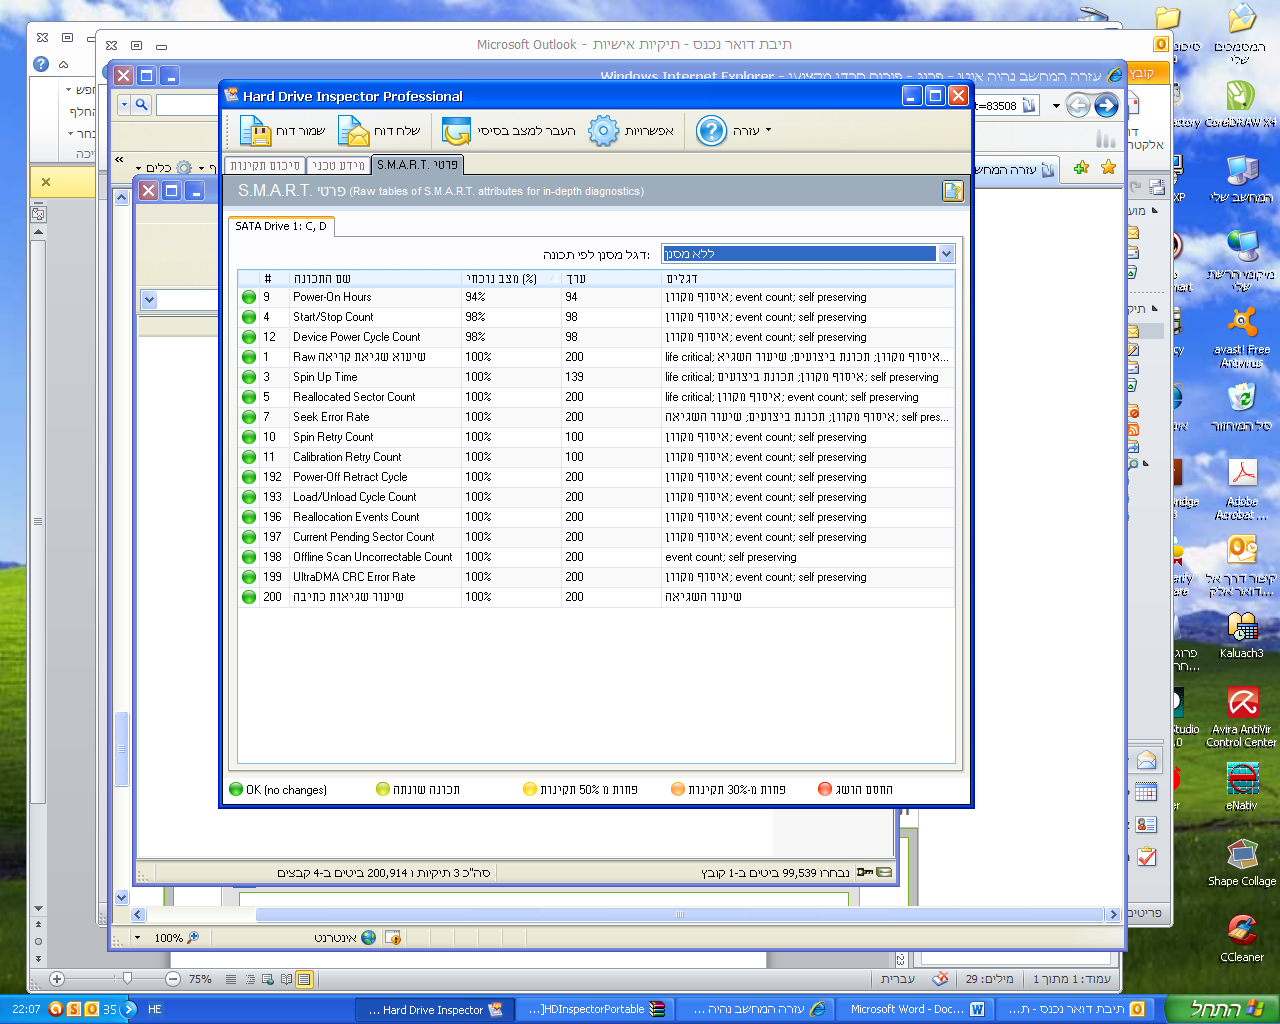Click the HE language indicator on taskbar
Viewport: 1280px width, 1024px height.
[155, 1009]
